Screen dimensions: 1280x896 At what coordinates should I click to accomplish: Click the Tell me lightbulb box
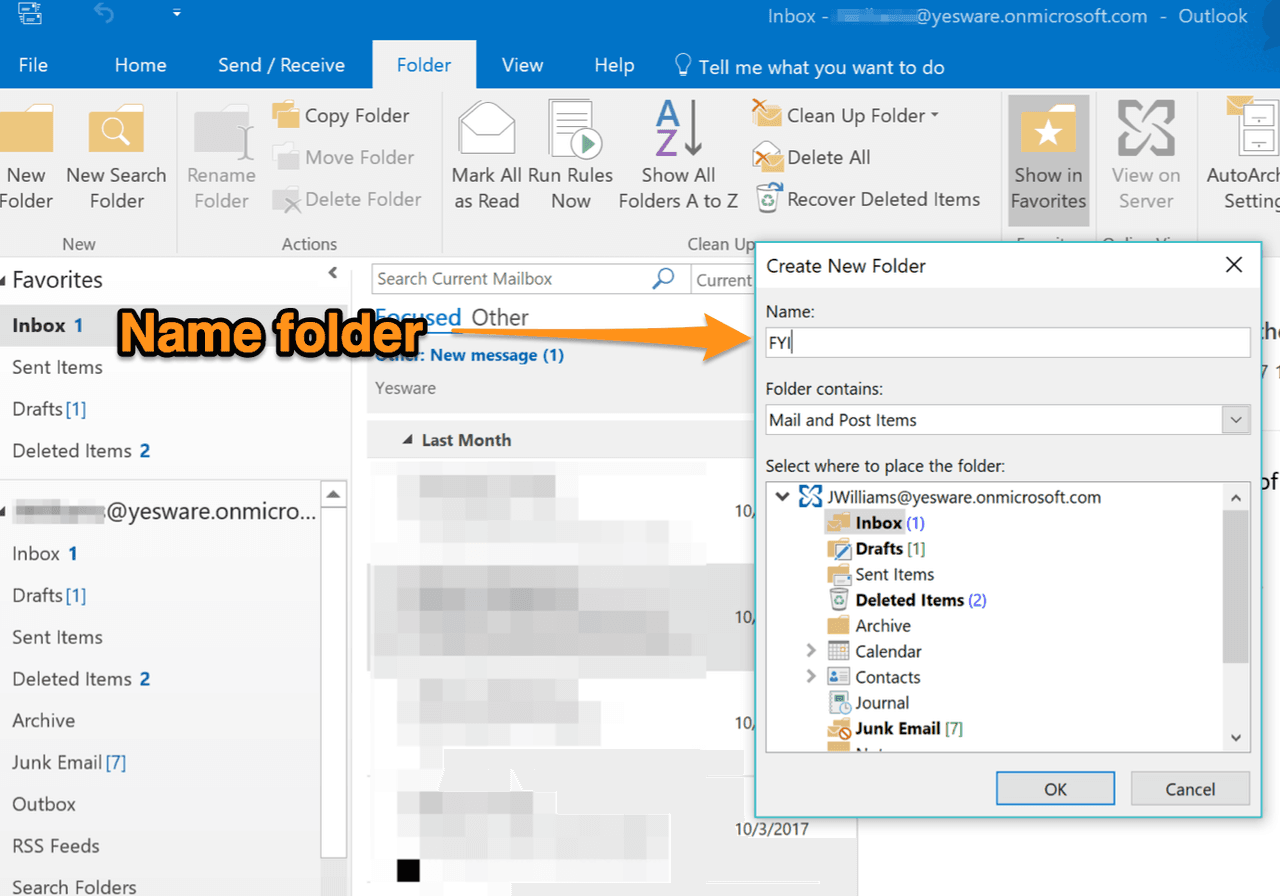click(x=809, y=67)
